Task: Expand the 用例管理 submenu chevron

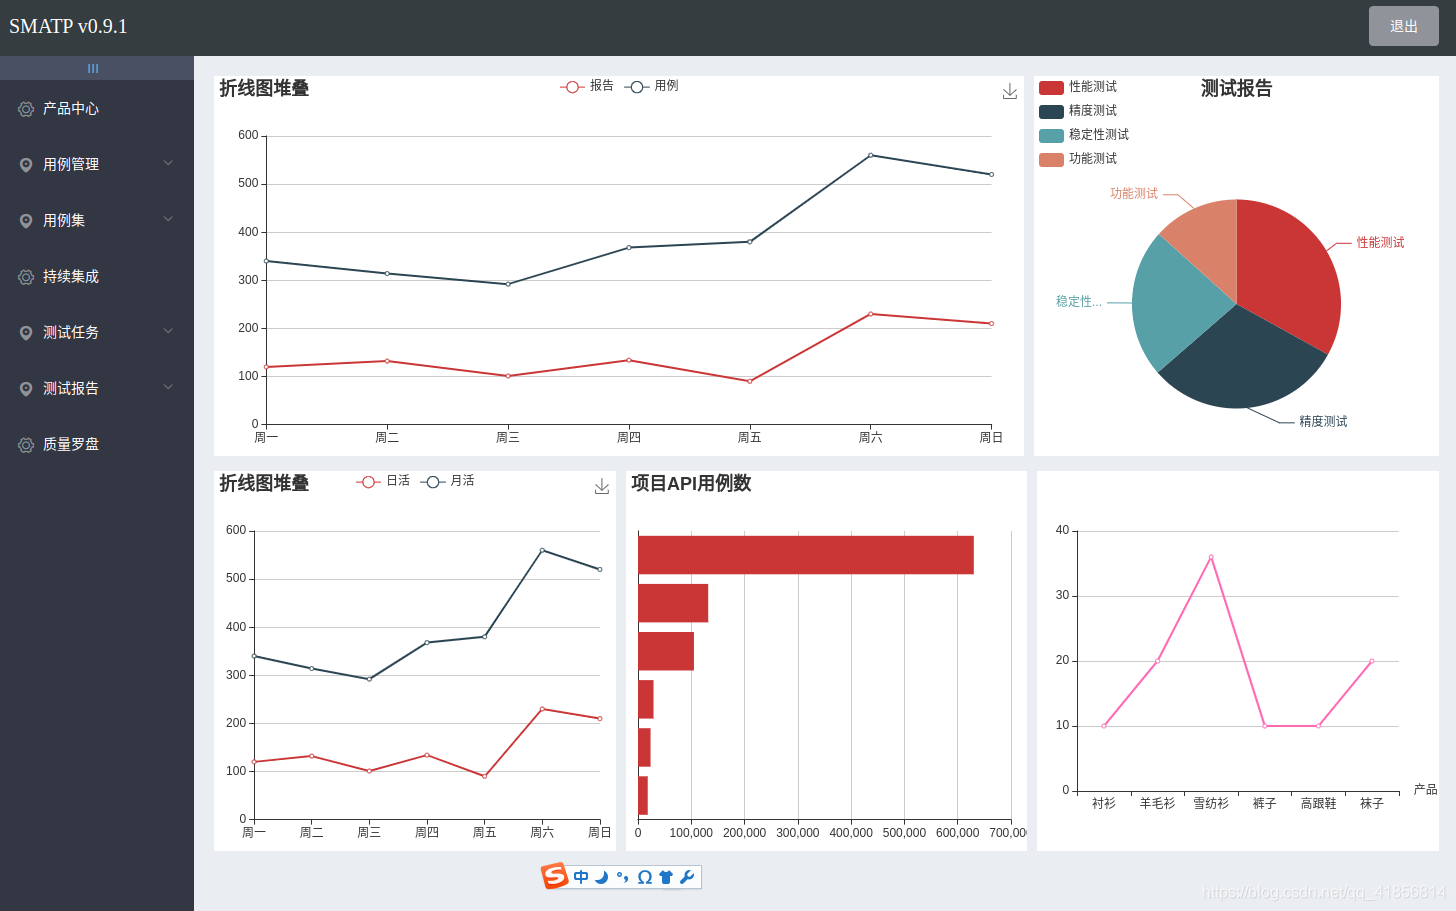Action: [x=168, y=163]
